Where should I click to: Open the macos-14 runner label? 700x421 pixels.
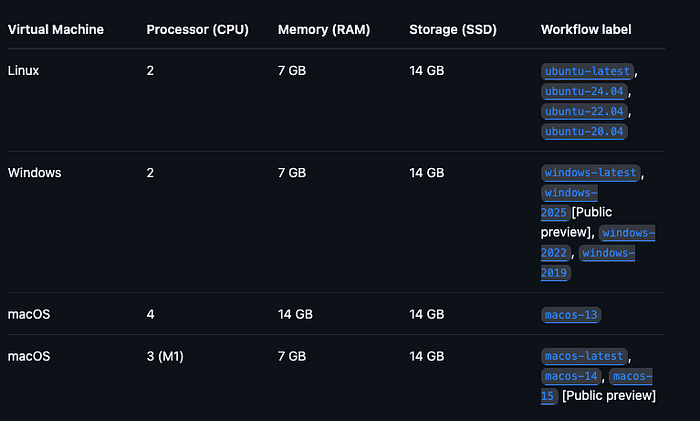(571, 376)
